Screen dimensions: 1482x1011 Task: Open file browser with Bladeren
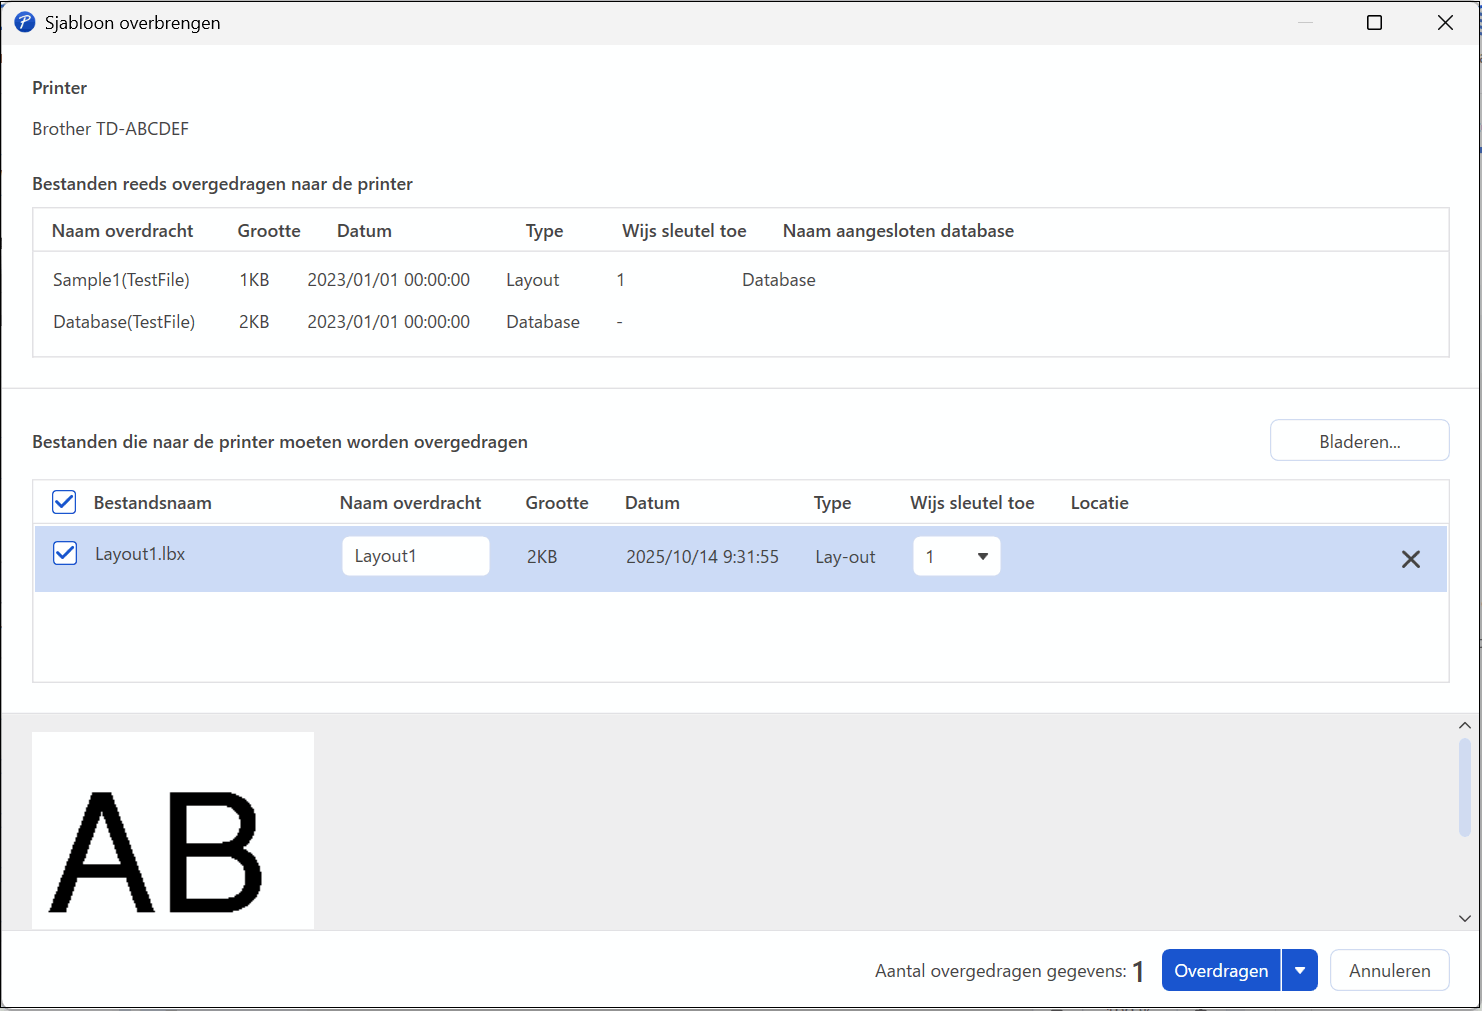(1359, 441)
